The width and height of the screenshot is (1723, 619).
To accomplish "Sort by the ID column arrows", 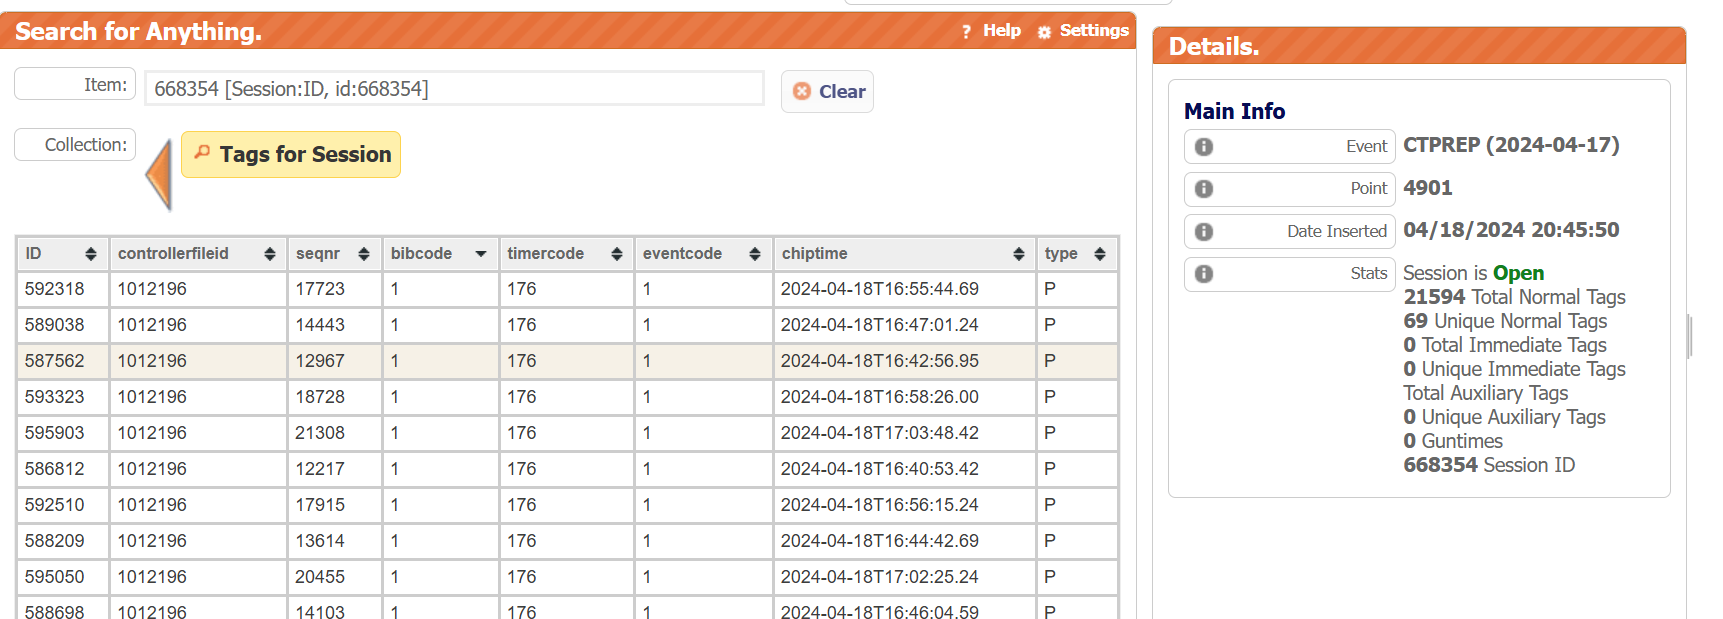I will pyautogui.click(x=91, y=254).
